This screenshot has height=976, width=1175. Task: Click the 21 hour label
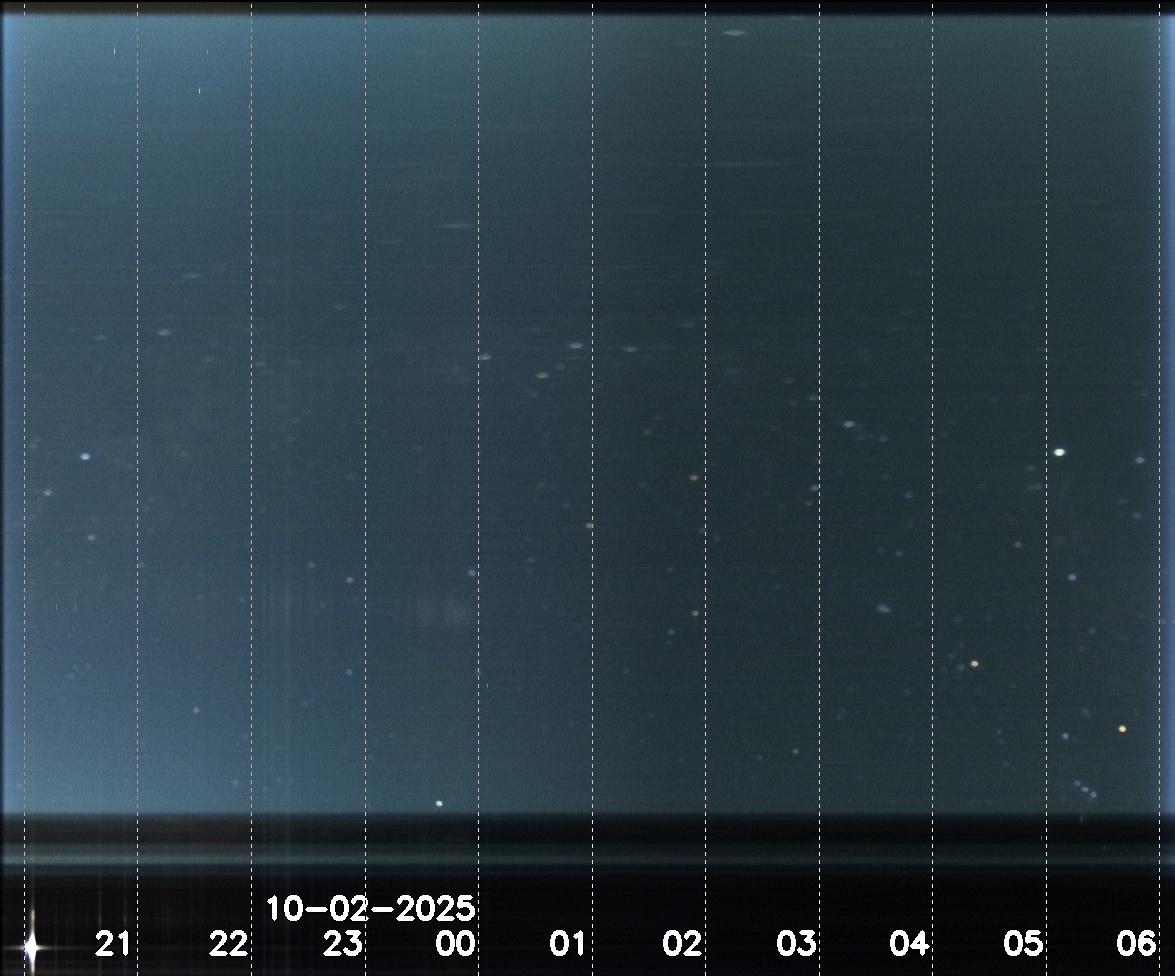point(113,943)
